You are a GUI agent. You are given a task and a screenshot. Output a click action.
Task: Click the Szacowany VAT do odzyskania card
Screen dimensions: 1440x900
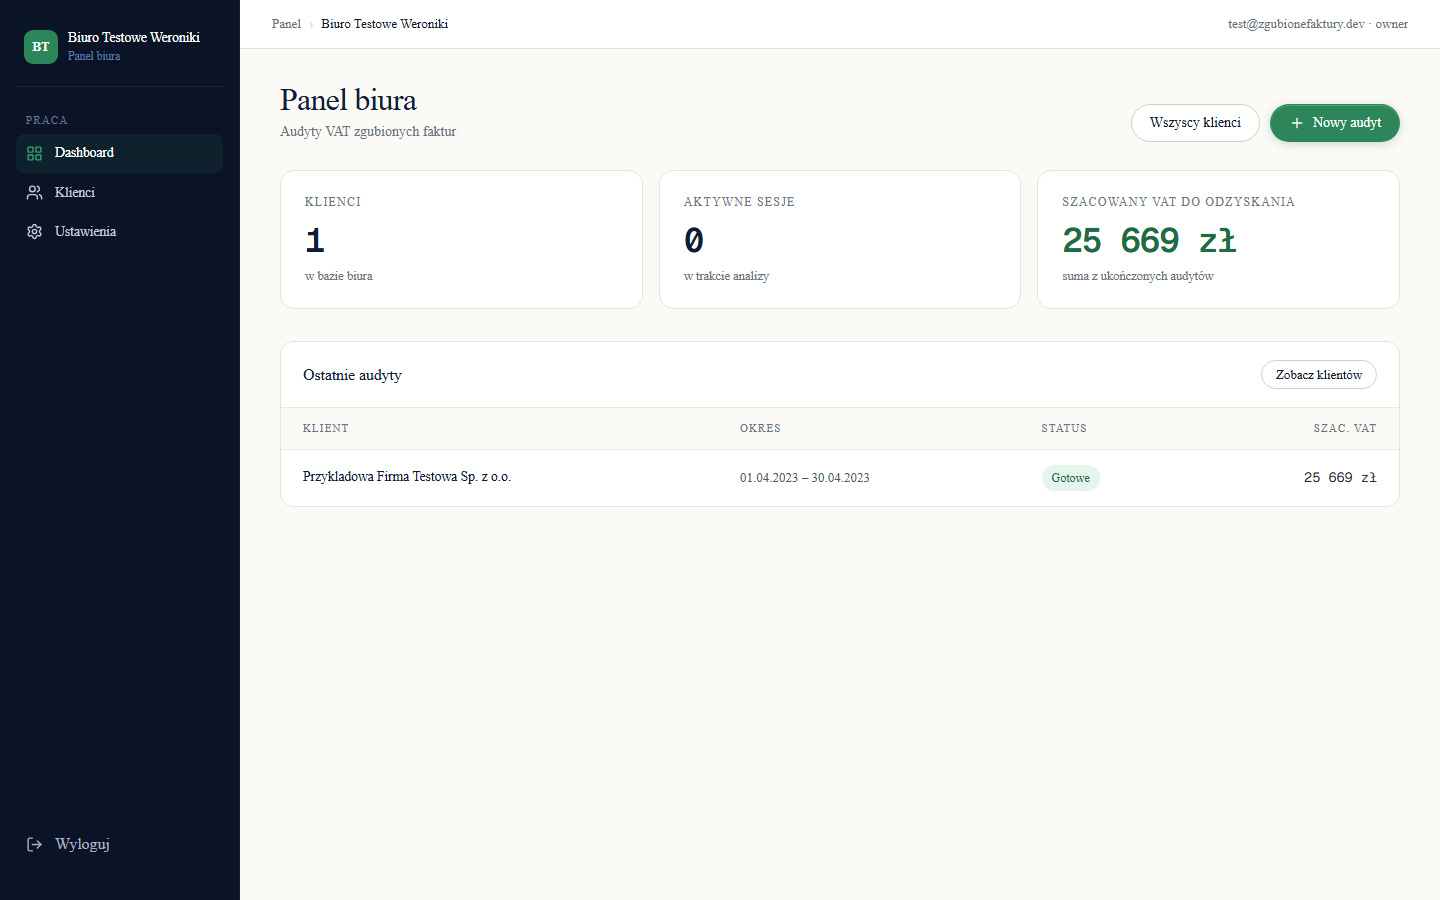pyautogui.click(x=1218, y=239)
